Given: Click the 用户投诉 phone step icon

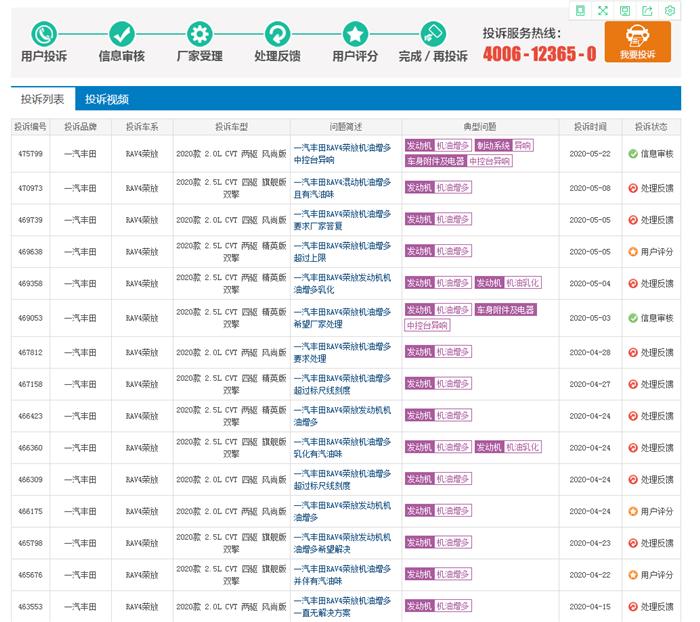Looking at the screenshot, I should [x=44, y=34].
